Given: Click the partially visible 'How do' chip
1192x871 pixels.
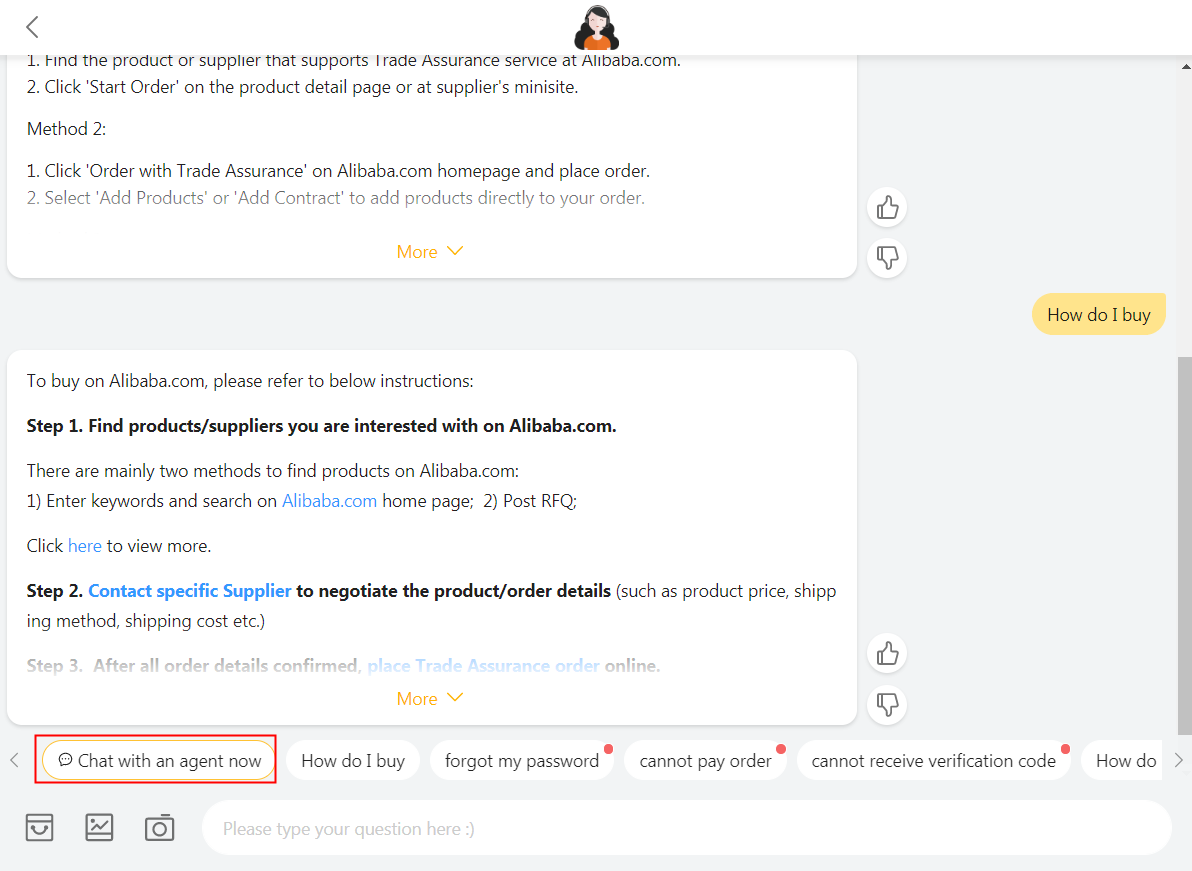Looking at the screenshot, I should pyautogui.click(x=1124, y=760).
